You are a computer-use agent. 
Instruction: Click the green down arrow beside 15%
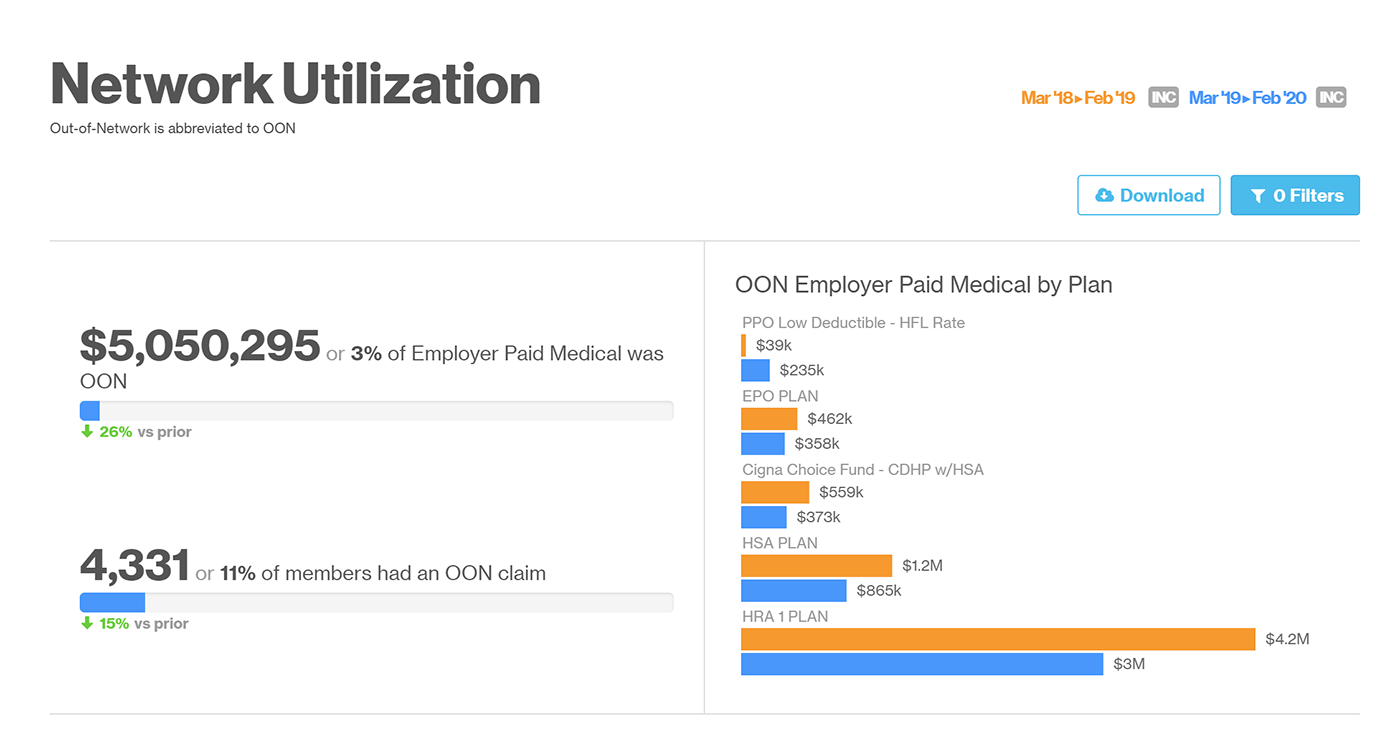[87, 623]
